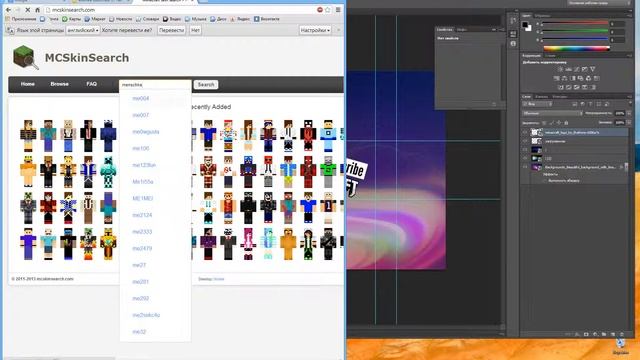Click the foreground color swatch in Photoshop
The height and width of the screenshot is (360, 640).
pyautogui.click(x=525, y=24)
